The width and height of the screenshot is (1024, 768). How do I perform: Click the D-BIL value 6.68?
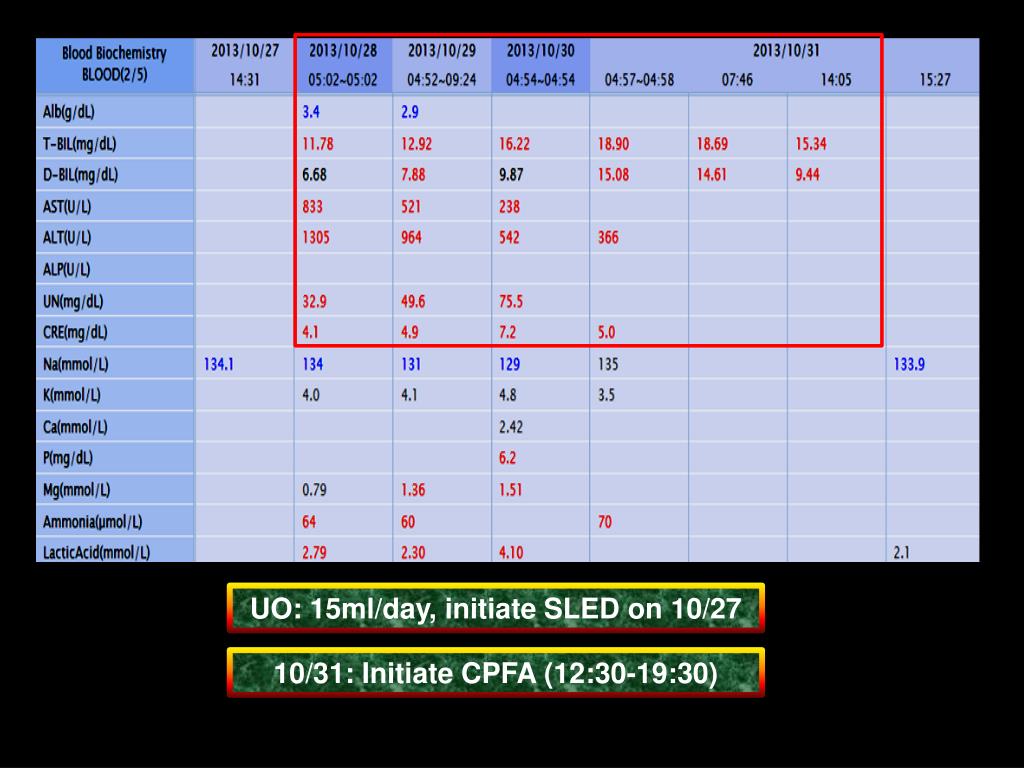click(314, 174)
